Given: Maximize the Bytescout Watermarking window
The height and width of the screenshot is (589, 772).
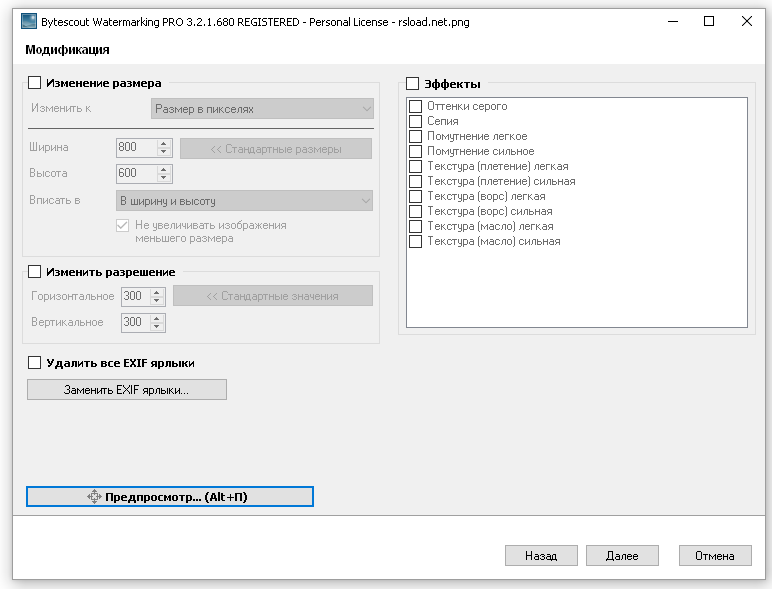Looking at the screenshot, I should pyautogui.click(x=709, y=22).
